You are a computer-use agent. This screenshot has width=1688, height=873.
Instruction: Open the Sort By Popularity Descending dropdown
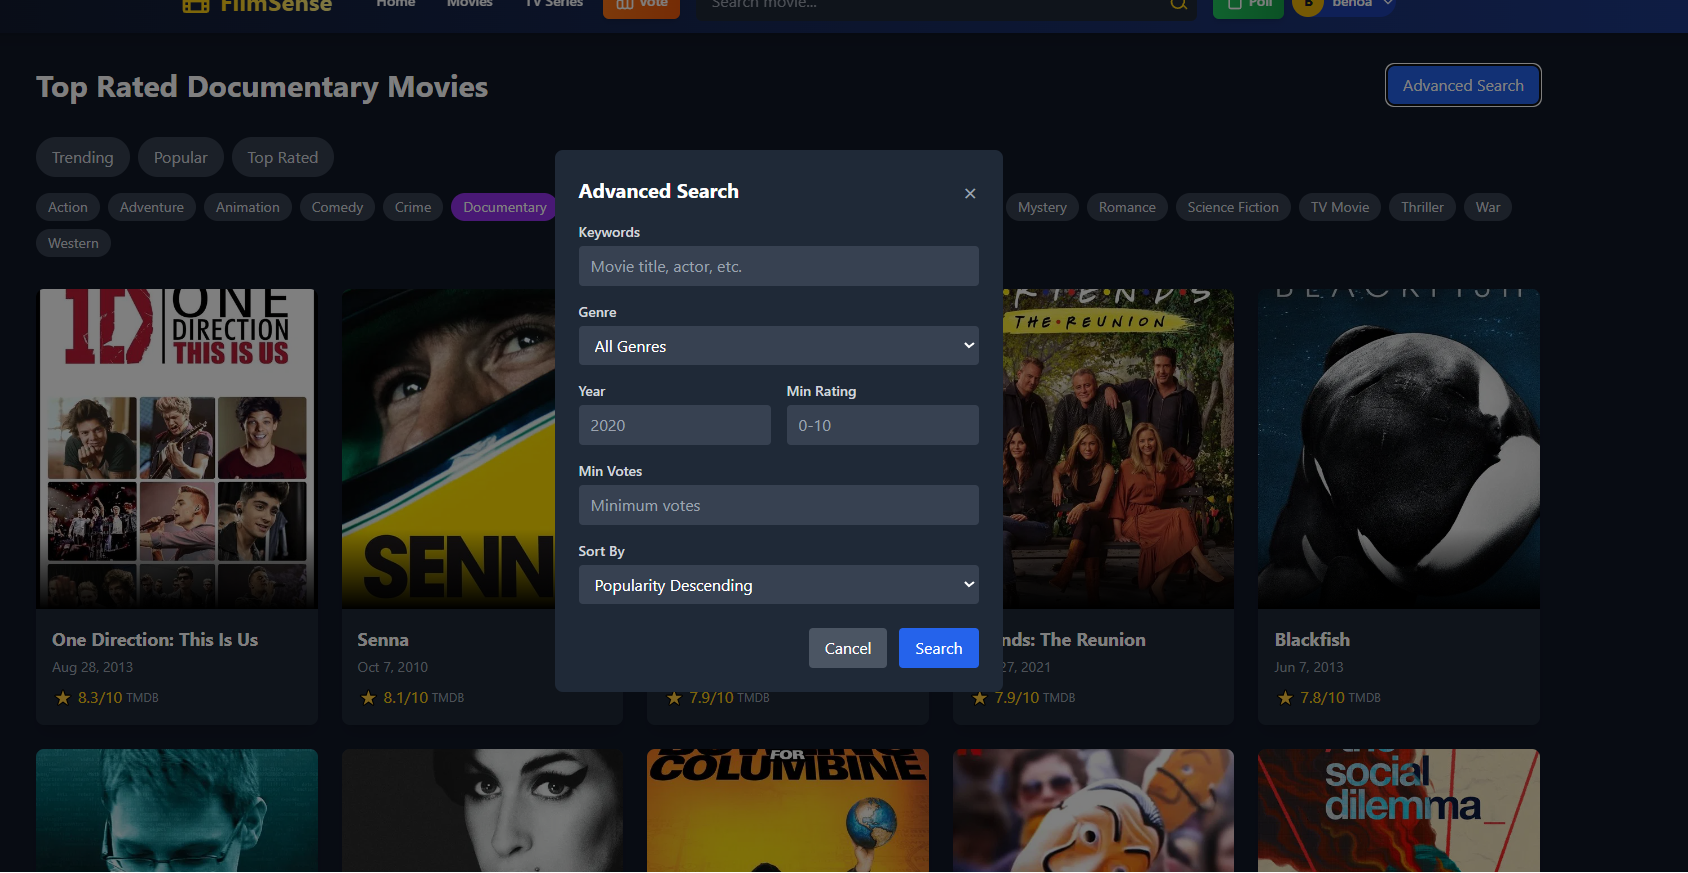pyautogui.click(x=778, y=585)
